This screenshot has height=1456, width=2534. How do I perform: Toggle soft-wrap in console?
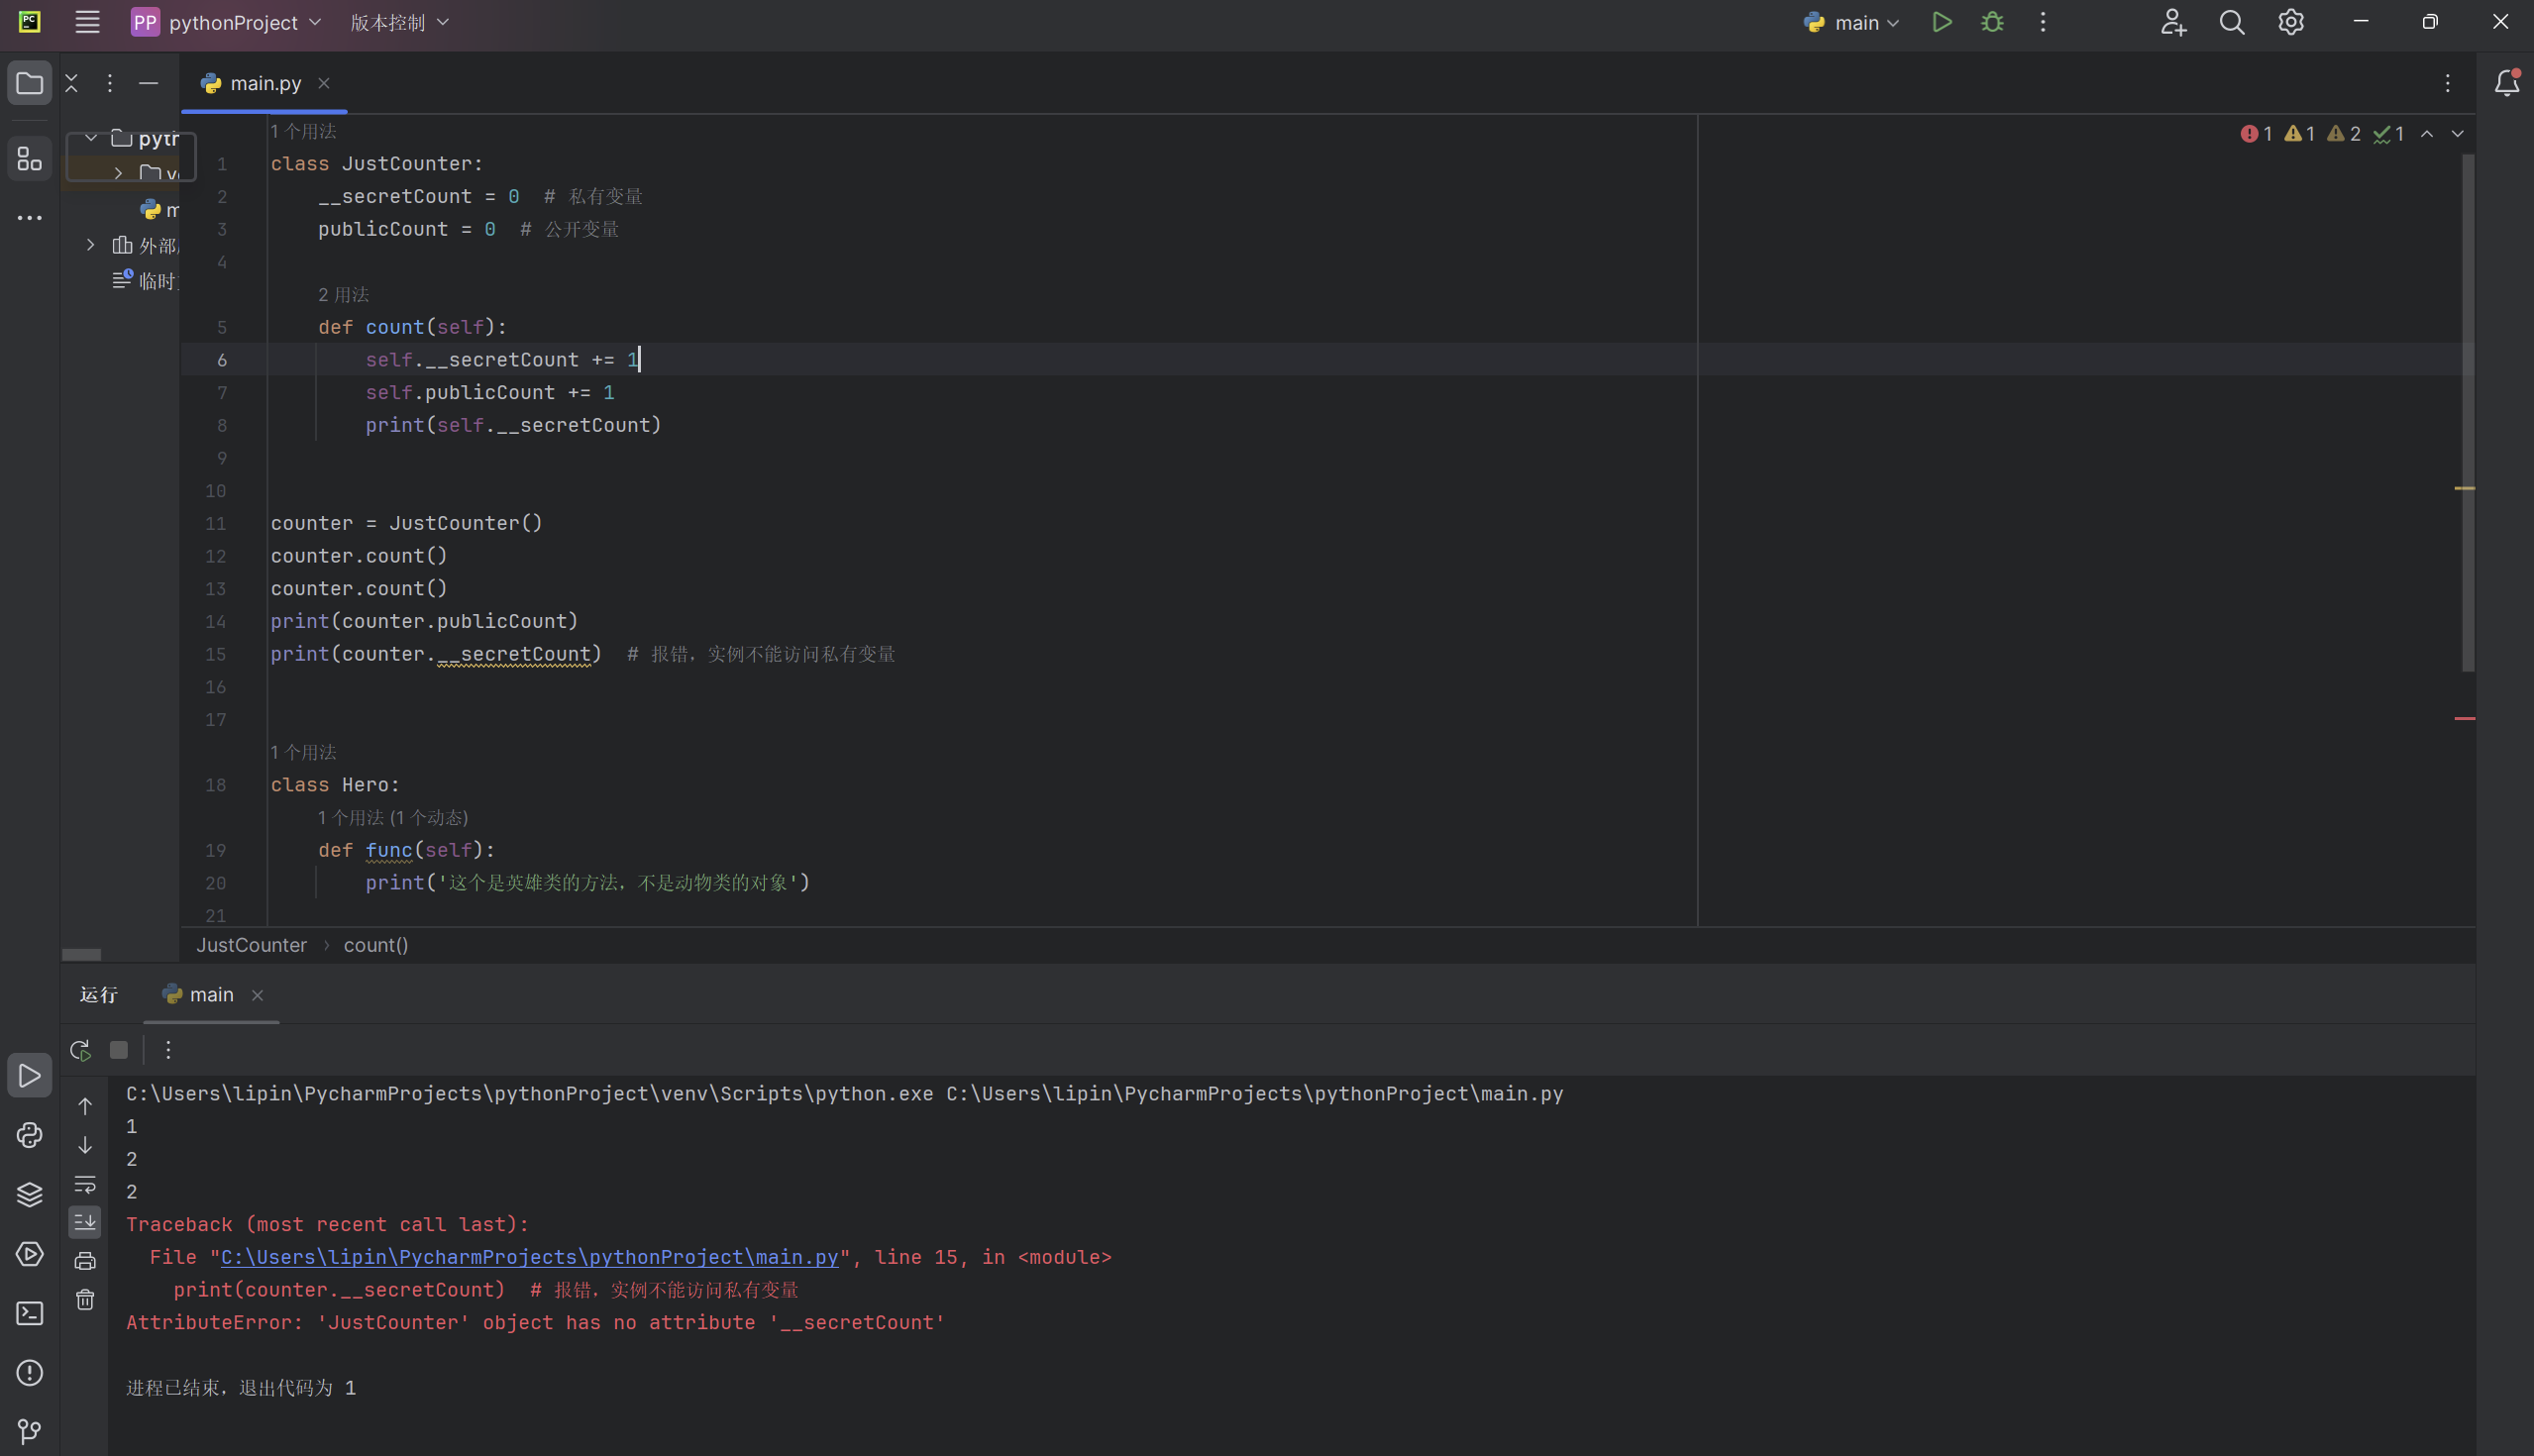pos(85,1184)
